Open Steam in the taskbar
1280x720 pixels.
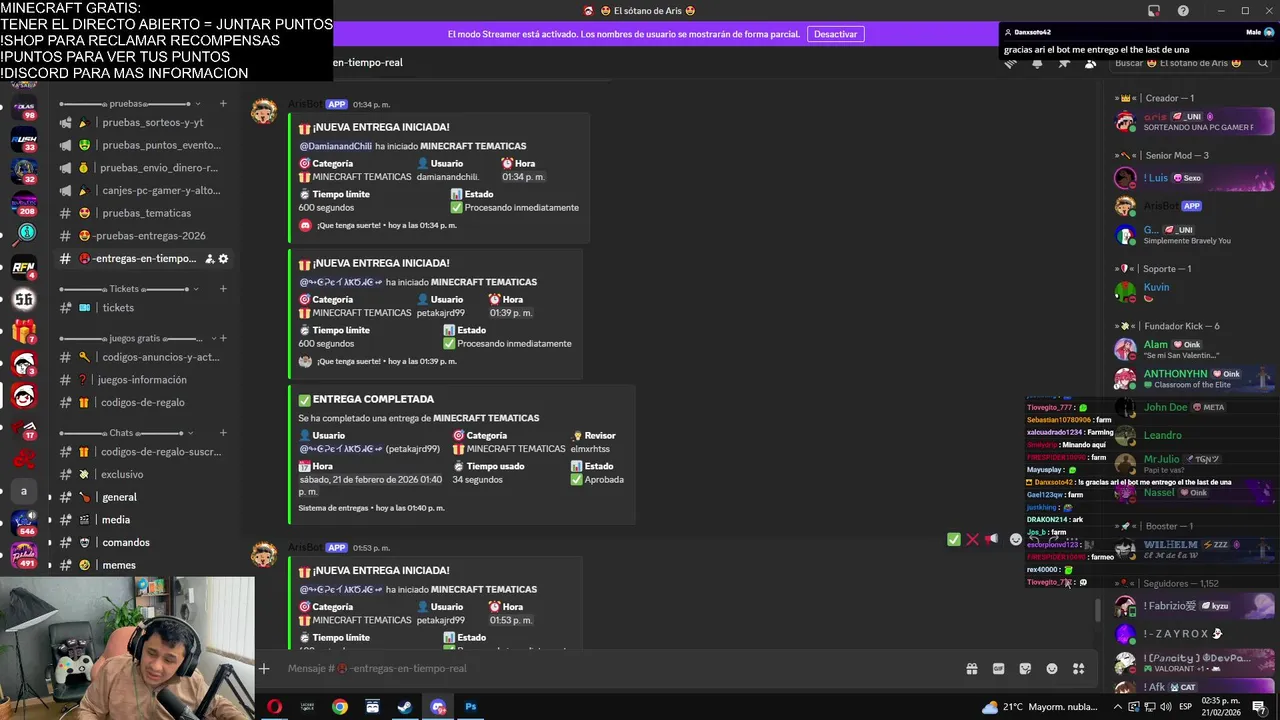click(x=405, y=707)
